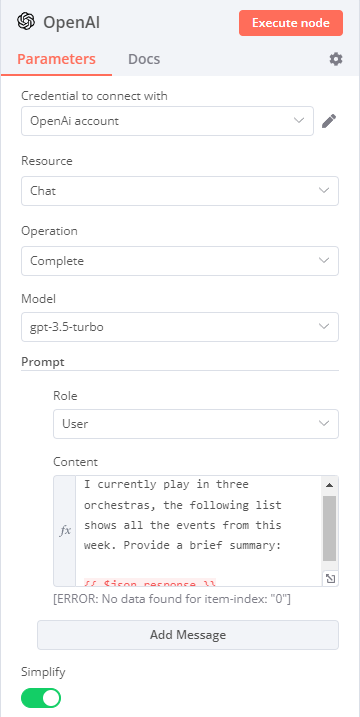Expand the Role dropdown set to User
The height and width of the screenshot is (717, 360).
(x=196, y=424)
